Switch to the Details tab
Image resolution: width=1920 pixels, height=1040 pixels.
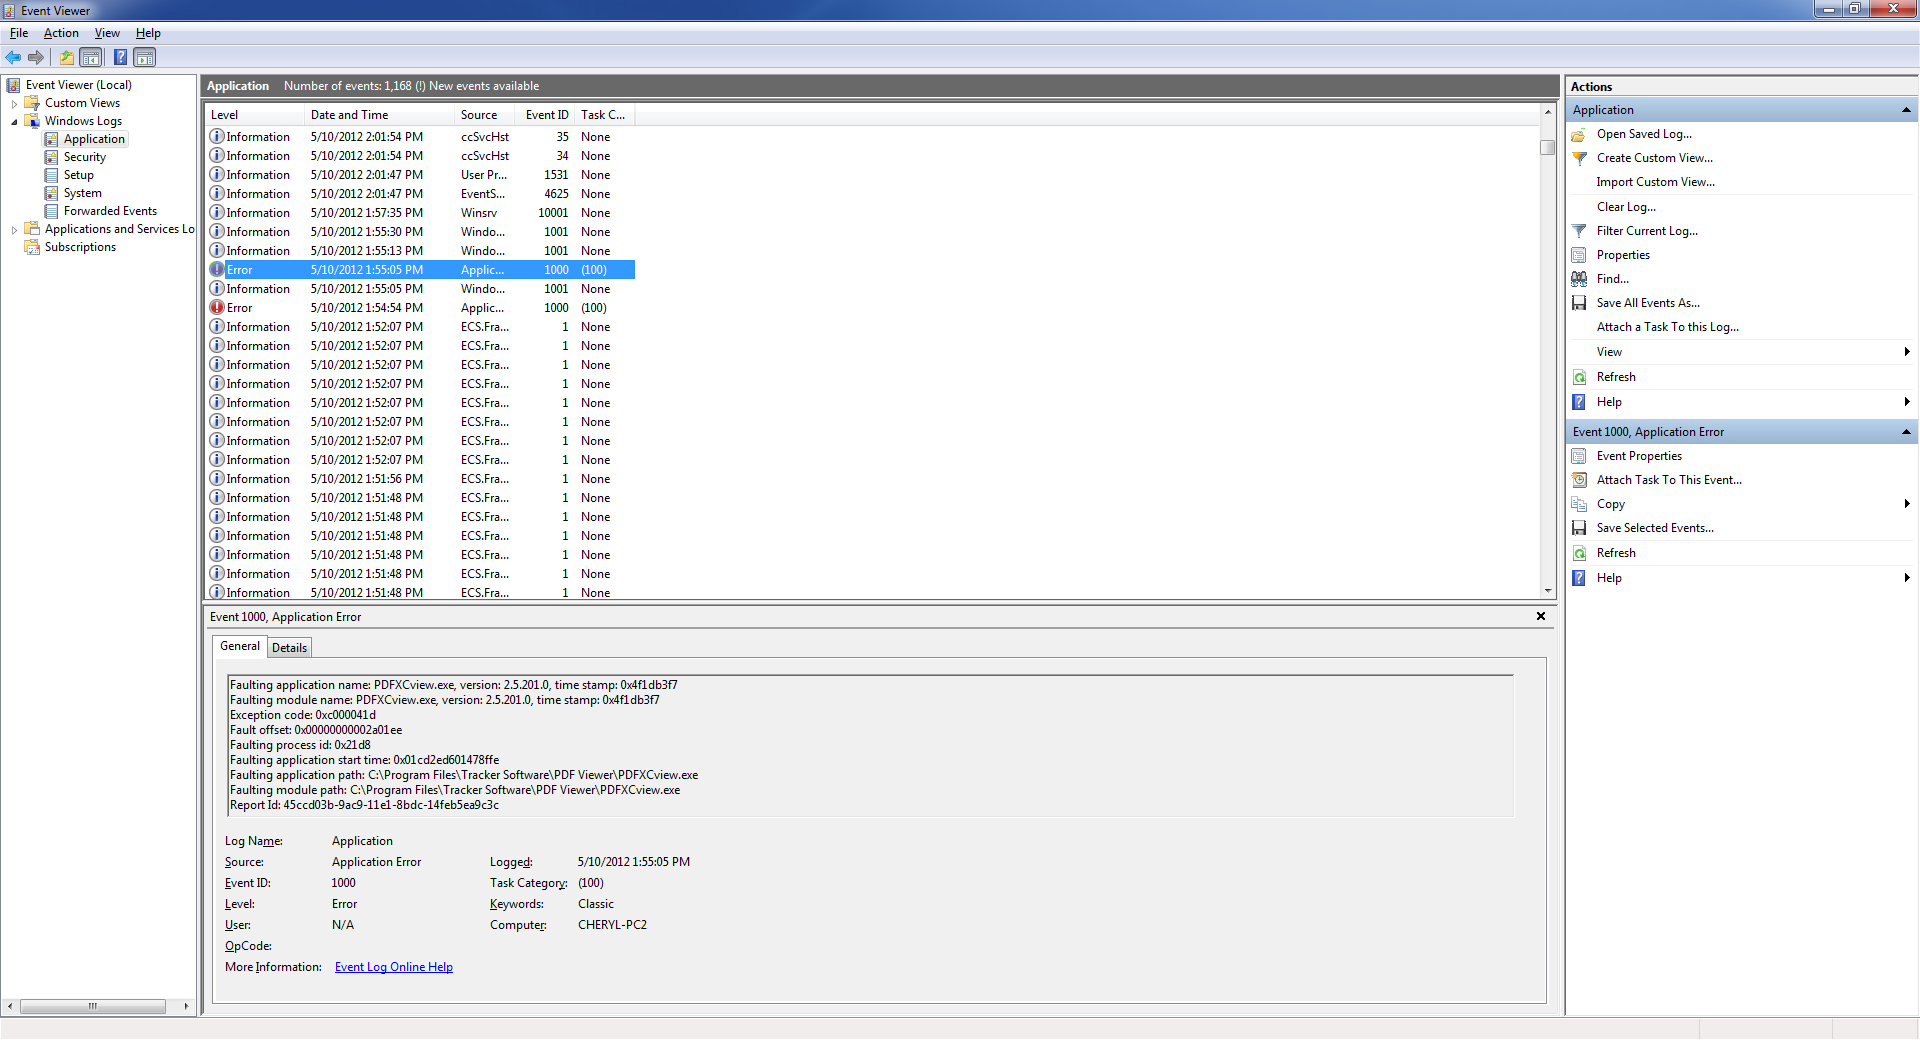pyautogui.click(x=290, y=648)
